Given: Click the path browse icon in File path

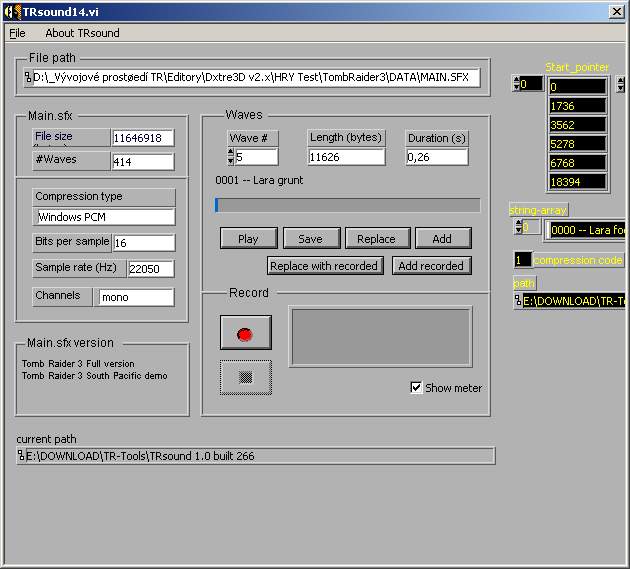Looking at the screenshot, I should [28, 77].
